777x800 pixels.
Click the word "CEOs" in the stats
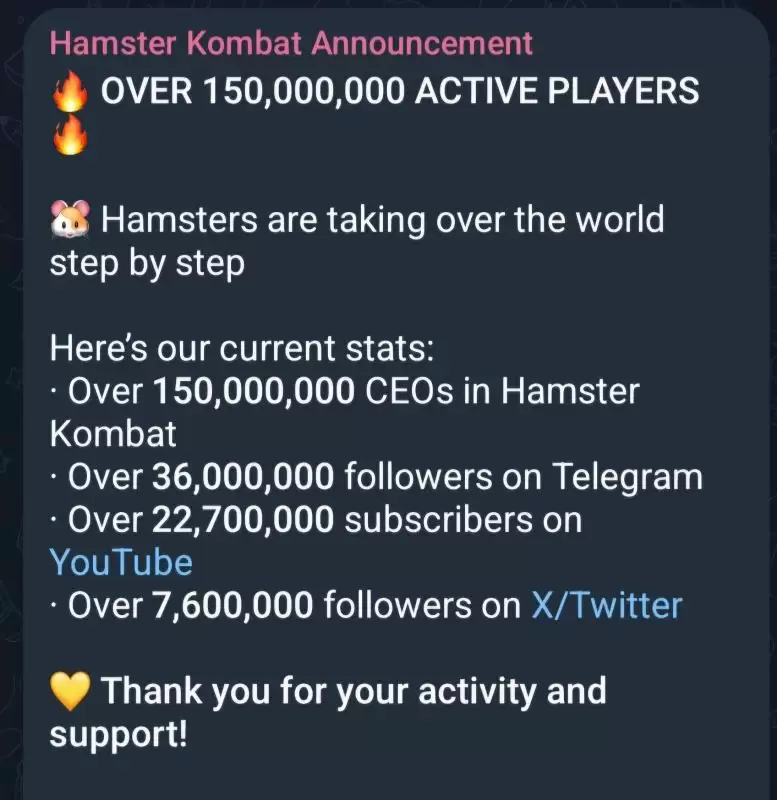click(412, 391)
